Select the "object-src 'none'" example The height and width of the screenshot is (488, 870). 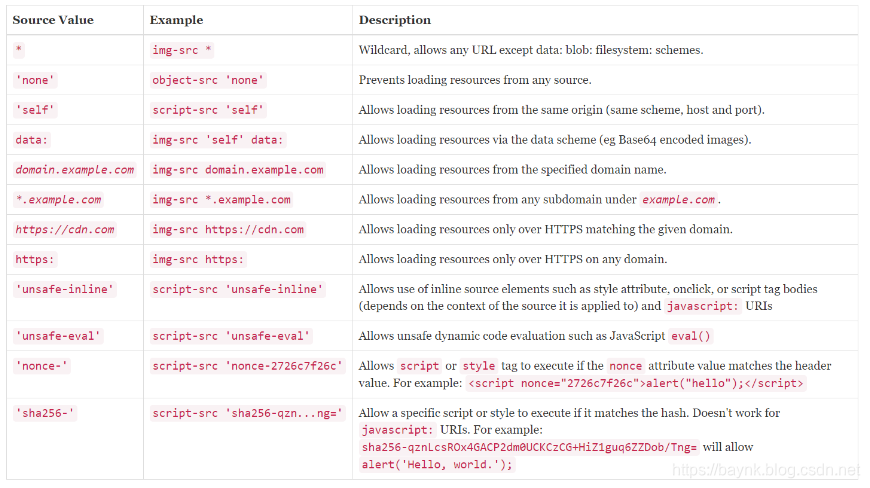tap(208, 80)
